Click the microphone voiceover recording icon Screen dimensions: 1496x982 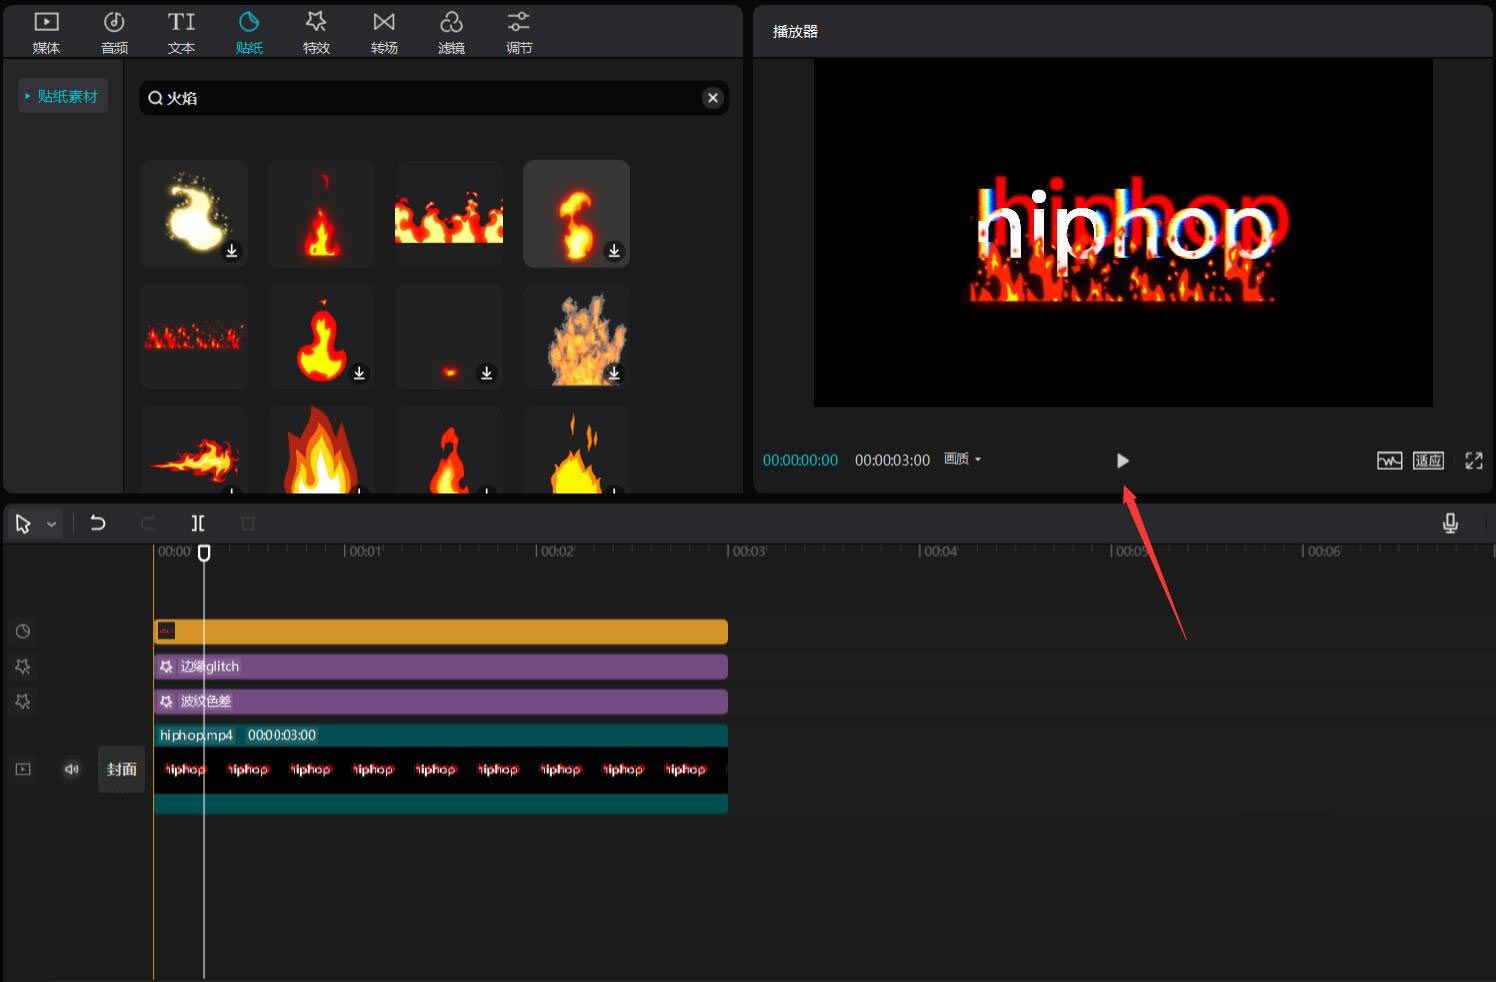[x=1449, y=522]
